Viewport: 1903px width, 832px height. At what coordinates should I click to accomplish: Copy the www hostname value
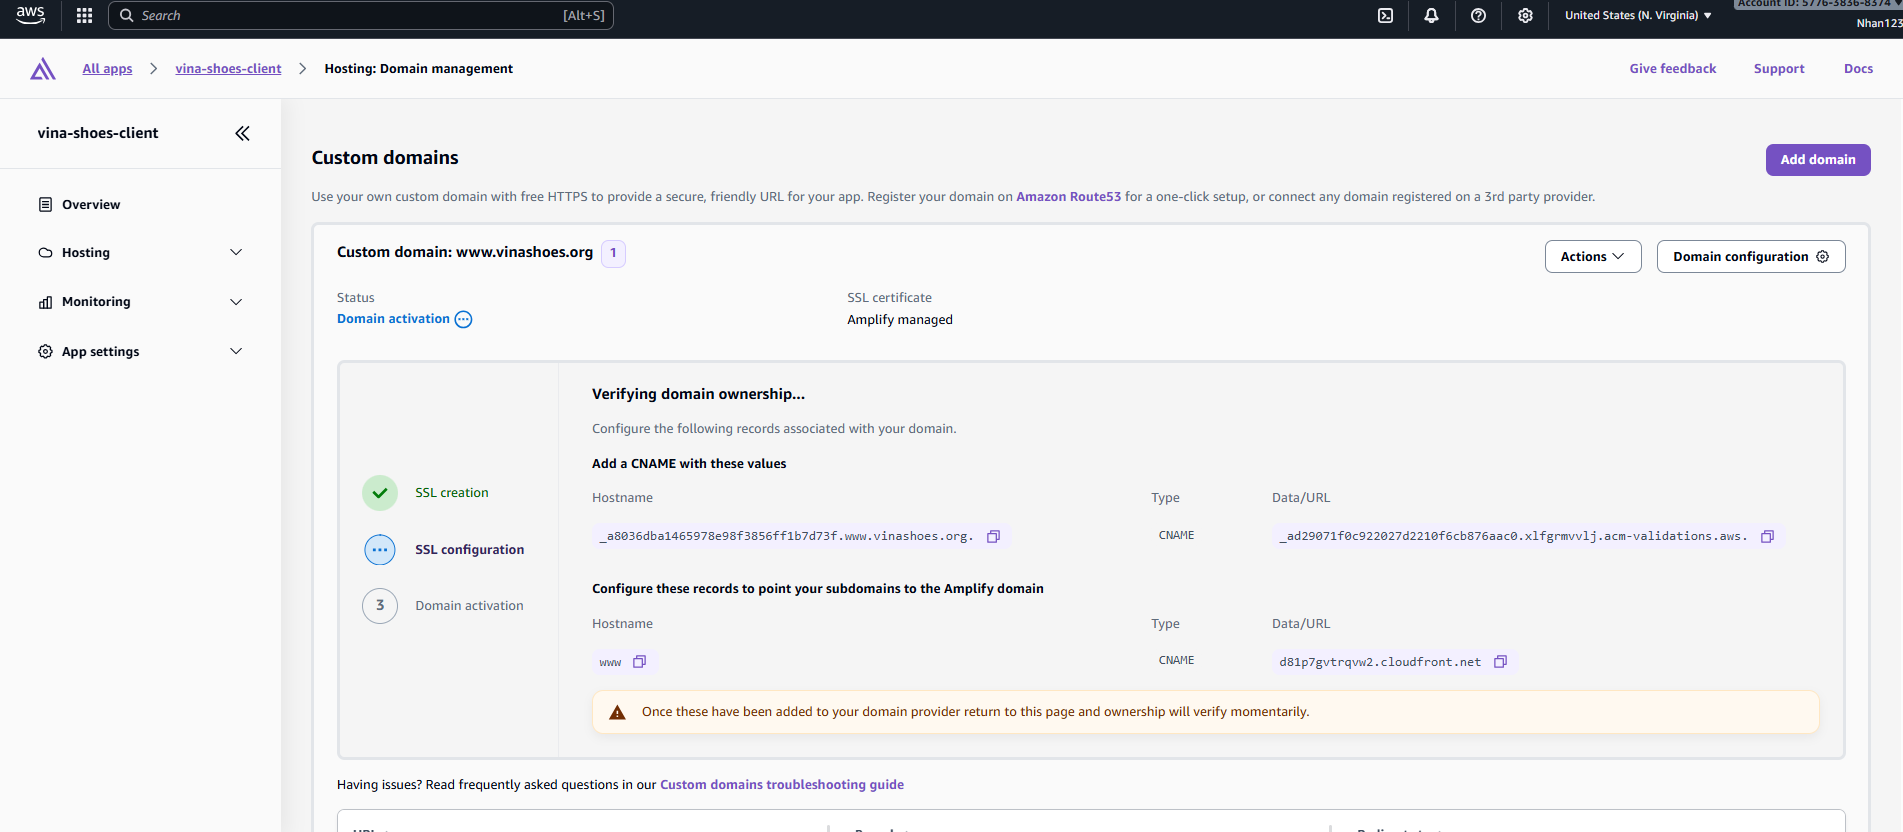pyautogui.click(x=640, y=661)
